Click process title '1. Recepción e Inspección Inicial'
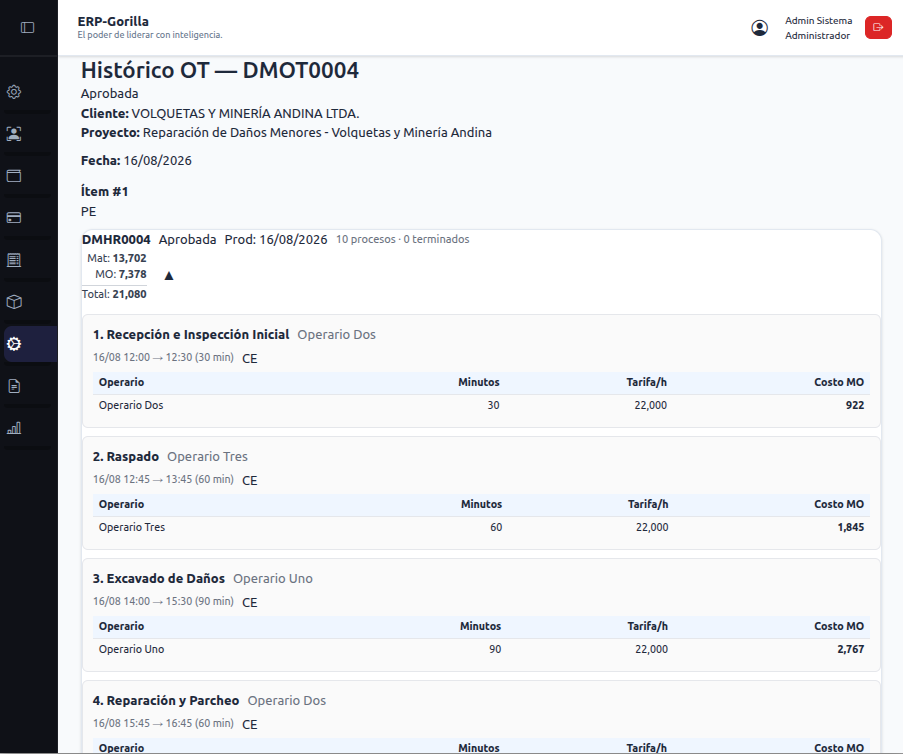The image size is (903, 754). tap(191, 335)
